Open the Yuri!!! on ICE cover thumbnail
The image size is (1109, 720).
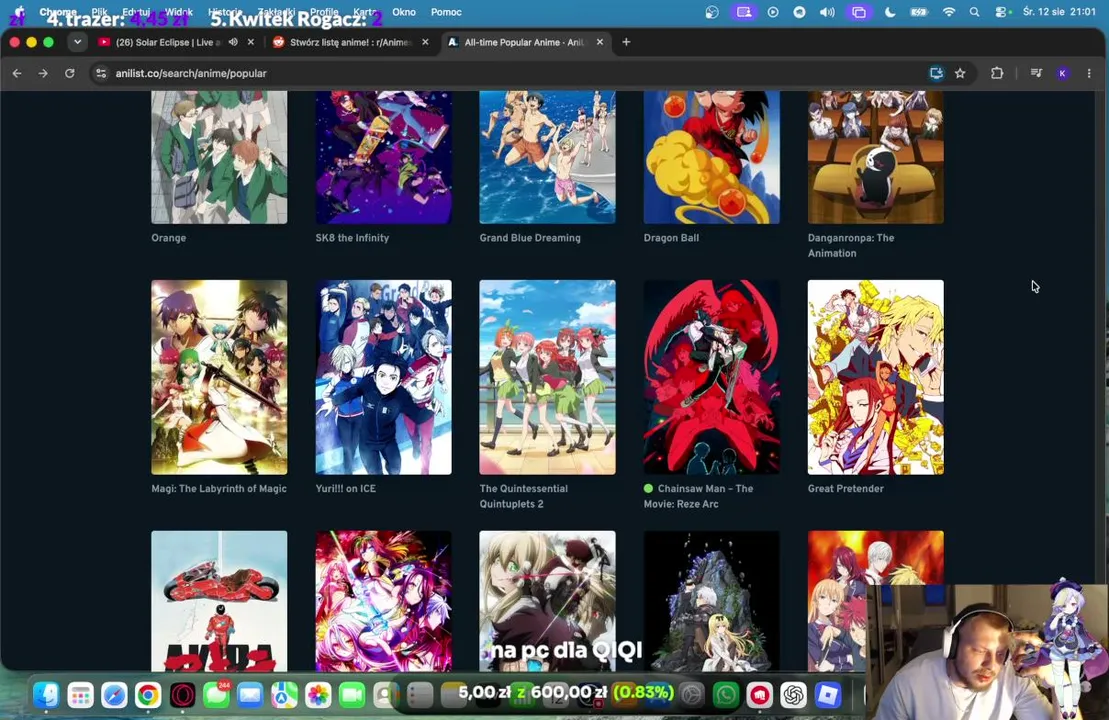[x=383, y=377]
